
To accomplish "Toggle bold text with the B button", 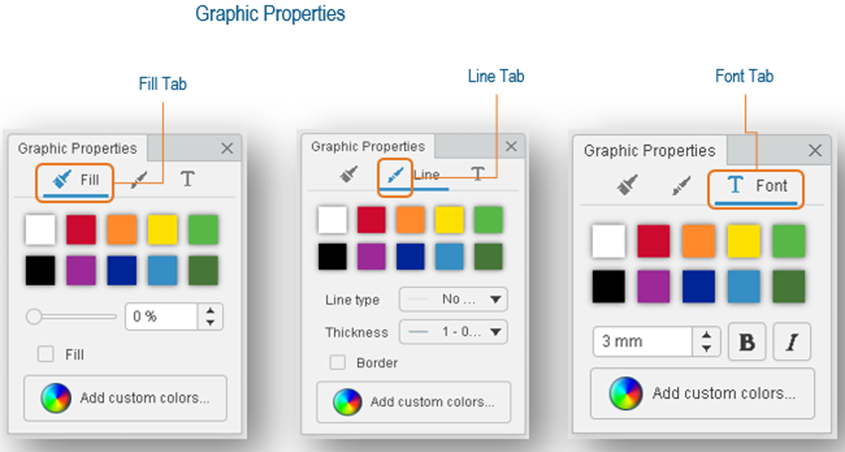I will click(x=746, y=341).
